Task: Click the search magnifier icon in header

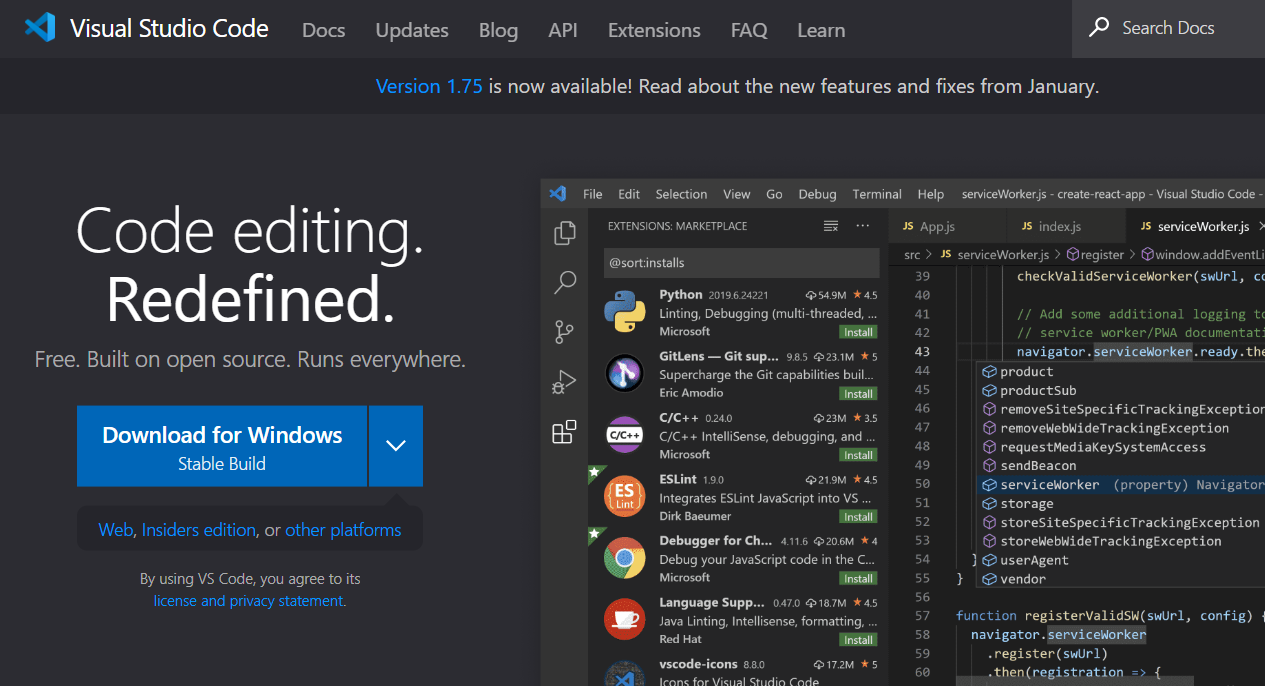Action: tap(1099, 27)
